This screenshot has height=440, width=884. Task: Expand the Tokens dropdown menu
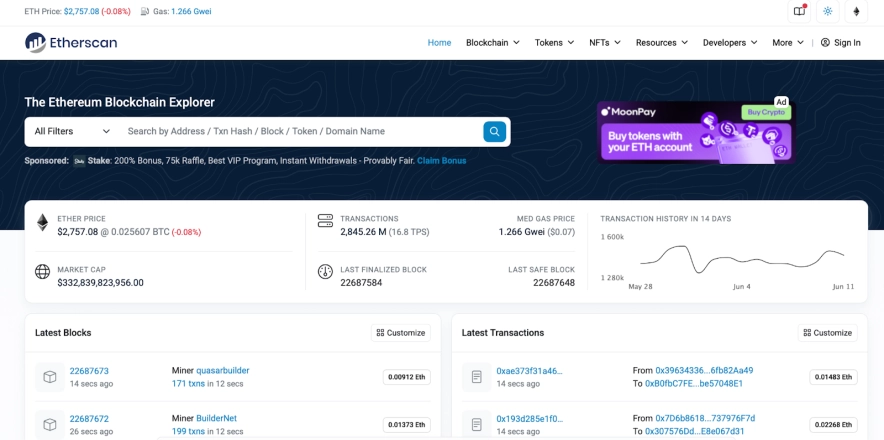(554, 43)
